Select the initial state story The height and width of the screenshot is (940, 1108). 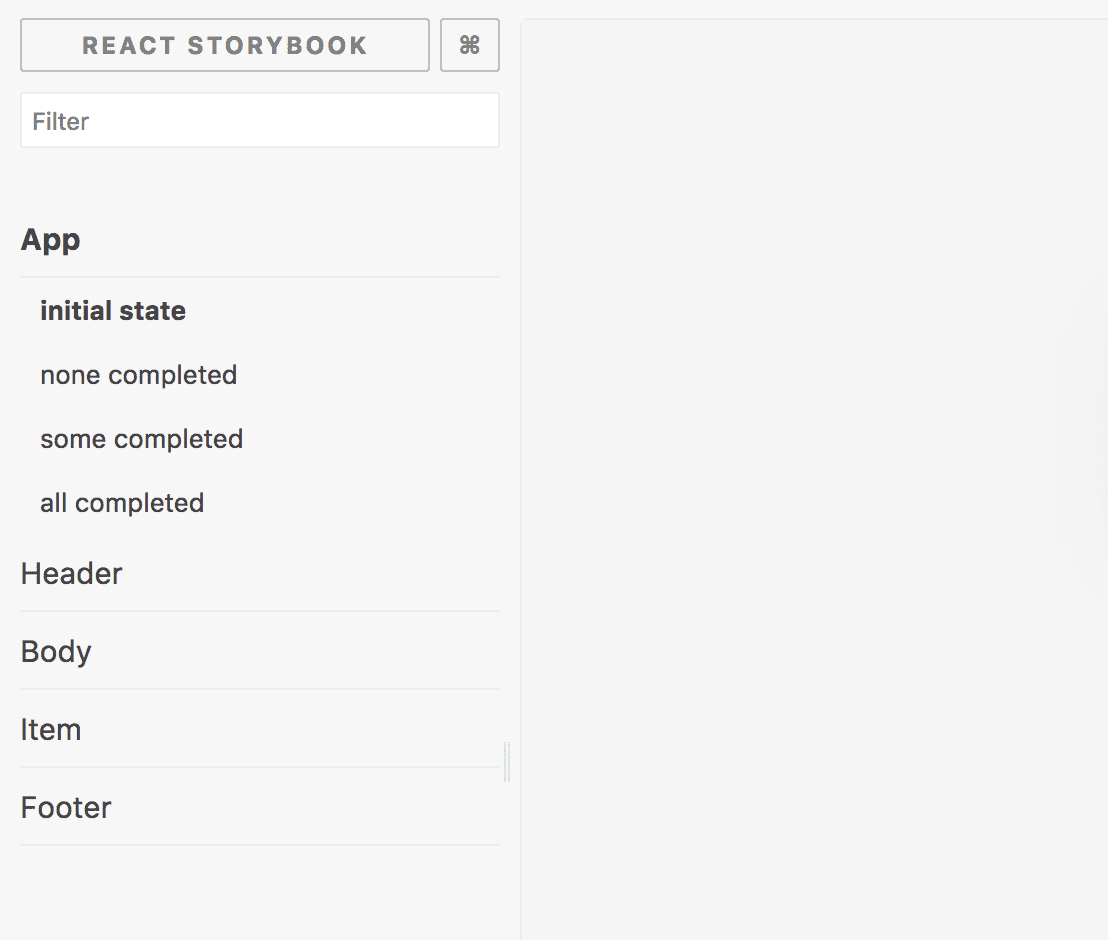tap(113, 311)
